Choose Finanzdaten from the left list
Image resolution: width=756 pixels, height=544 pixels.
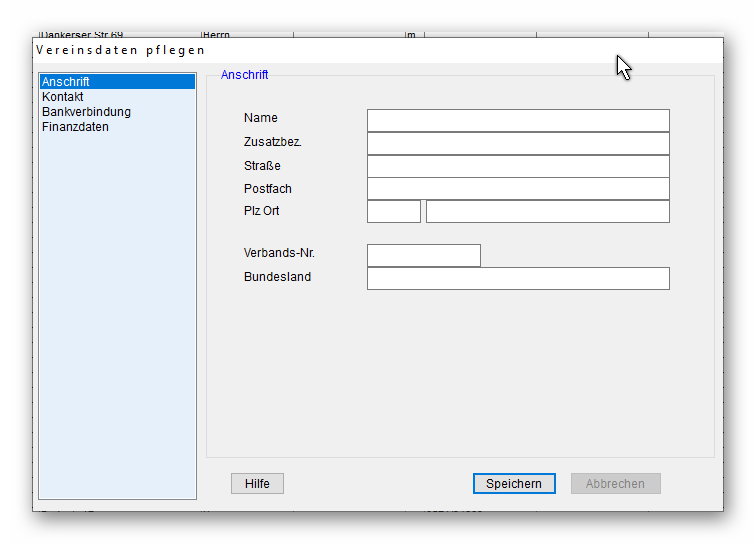point(75,127)
